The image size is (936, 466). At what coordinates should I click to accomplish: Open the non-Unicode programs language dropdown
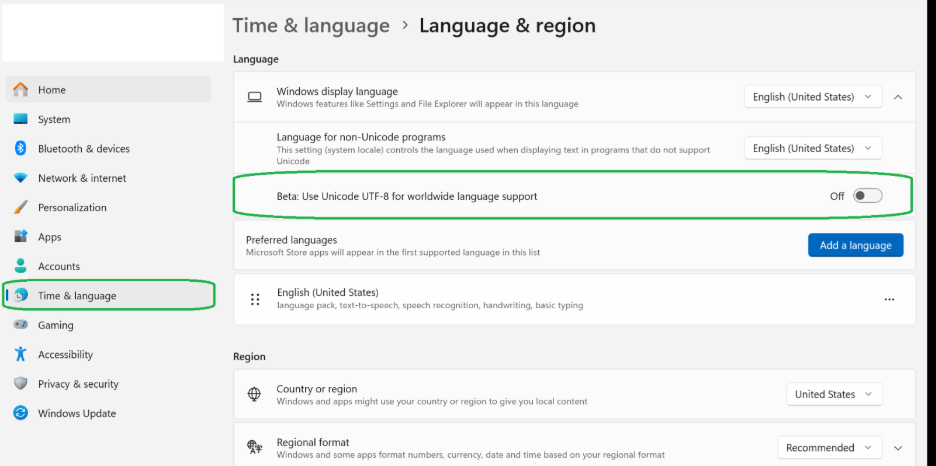tap(813, 148)
